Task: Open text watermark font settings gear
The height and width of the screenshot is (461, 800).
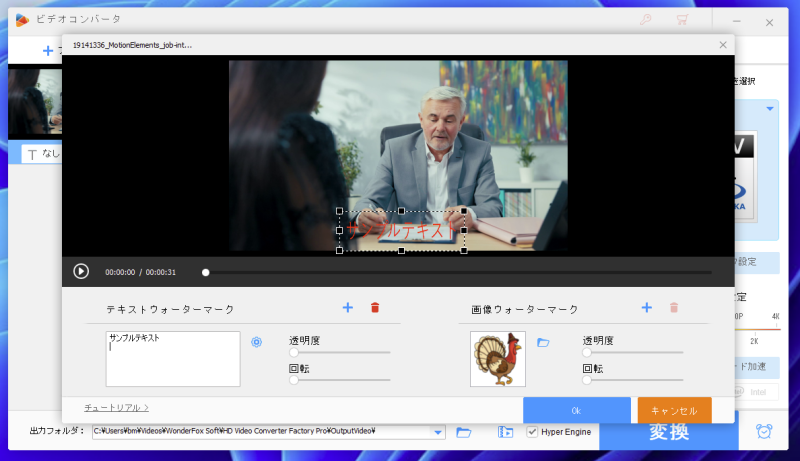Action: pyautogui.click(x=256, y=342)
